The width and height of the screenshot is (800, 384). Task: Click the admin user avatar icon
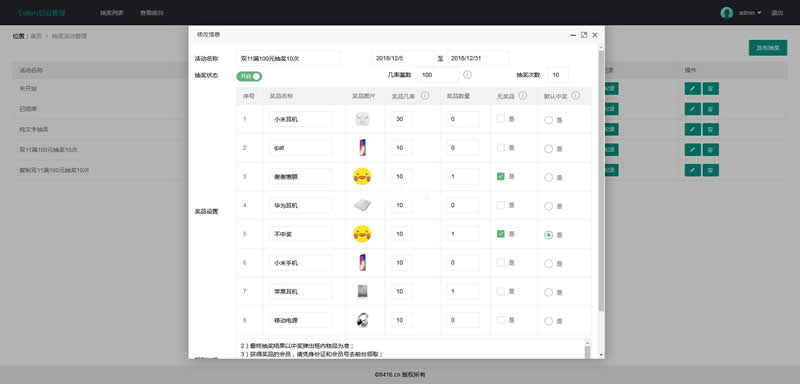coord(727,13)
